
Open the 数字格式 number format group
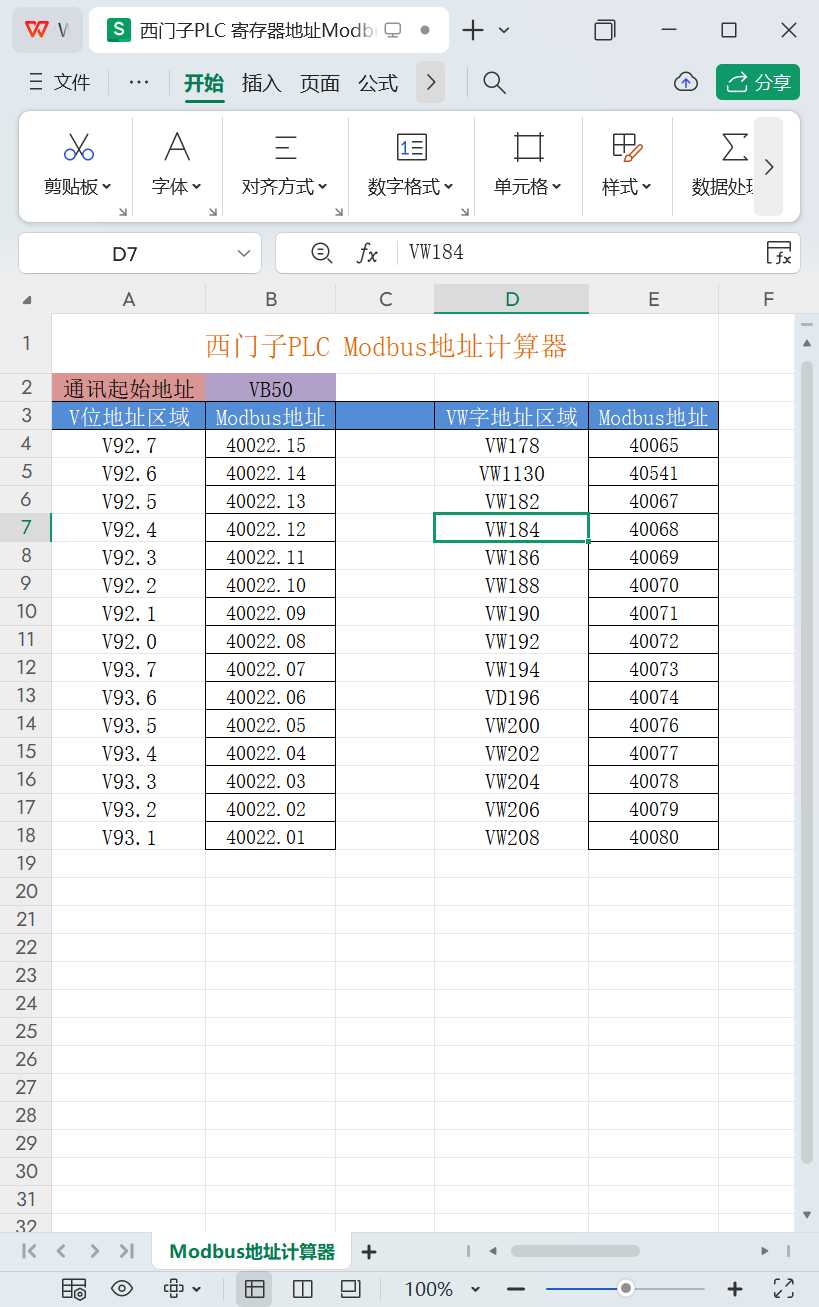click(411, 147)
